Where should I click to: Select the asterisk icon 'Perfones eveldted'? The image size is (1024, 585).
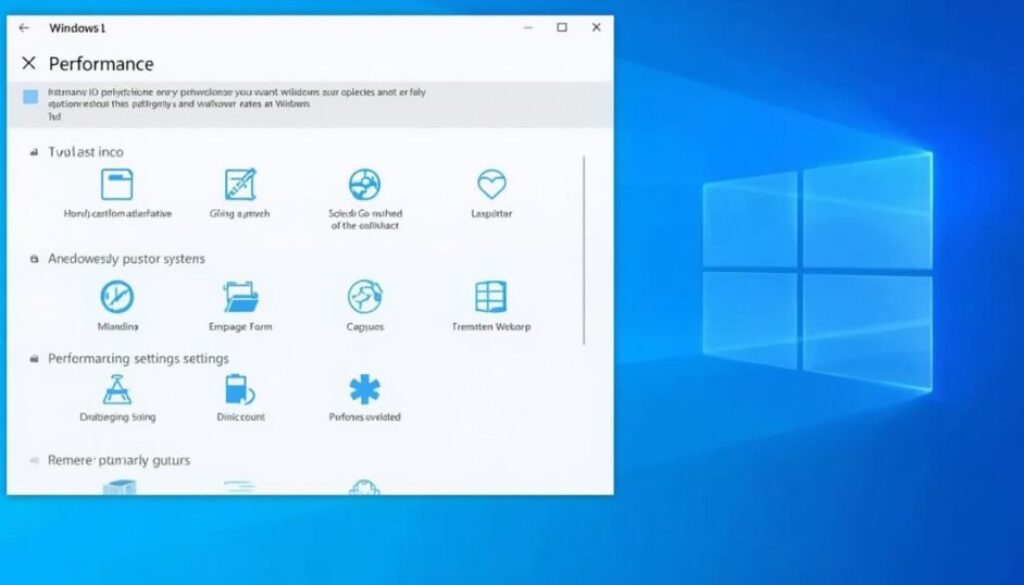point(364,389)
